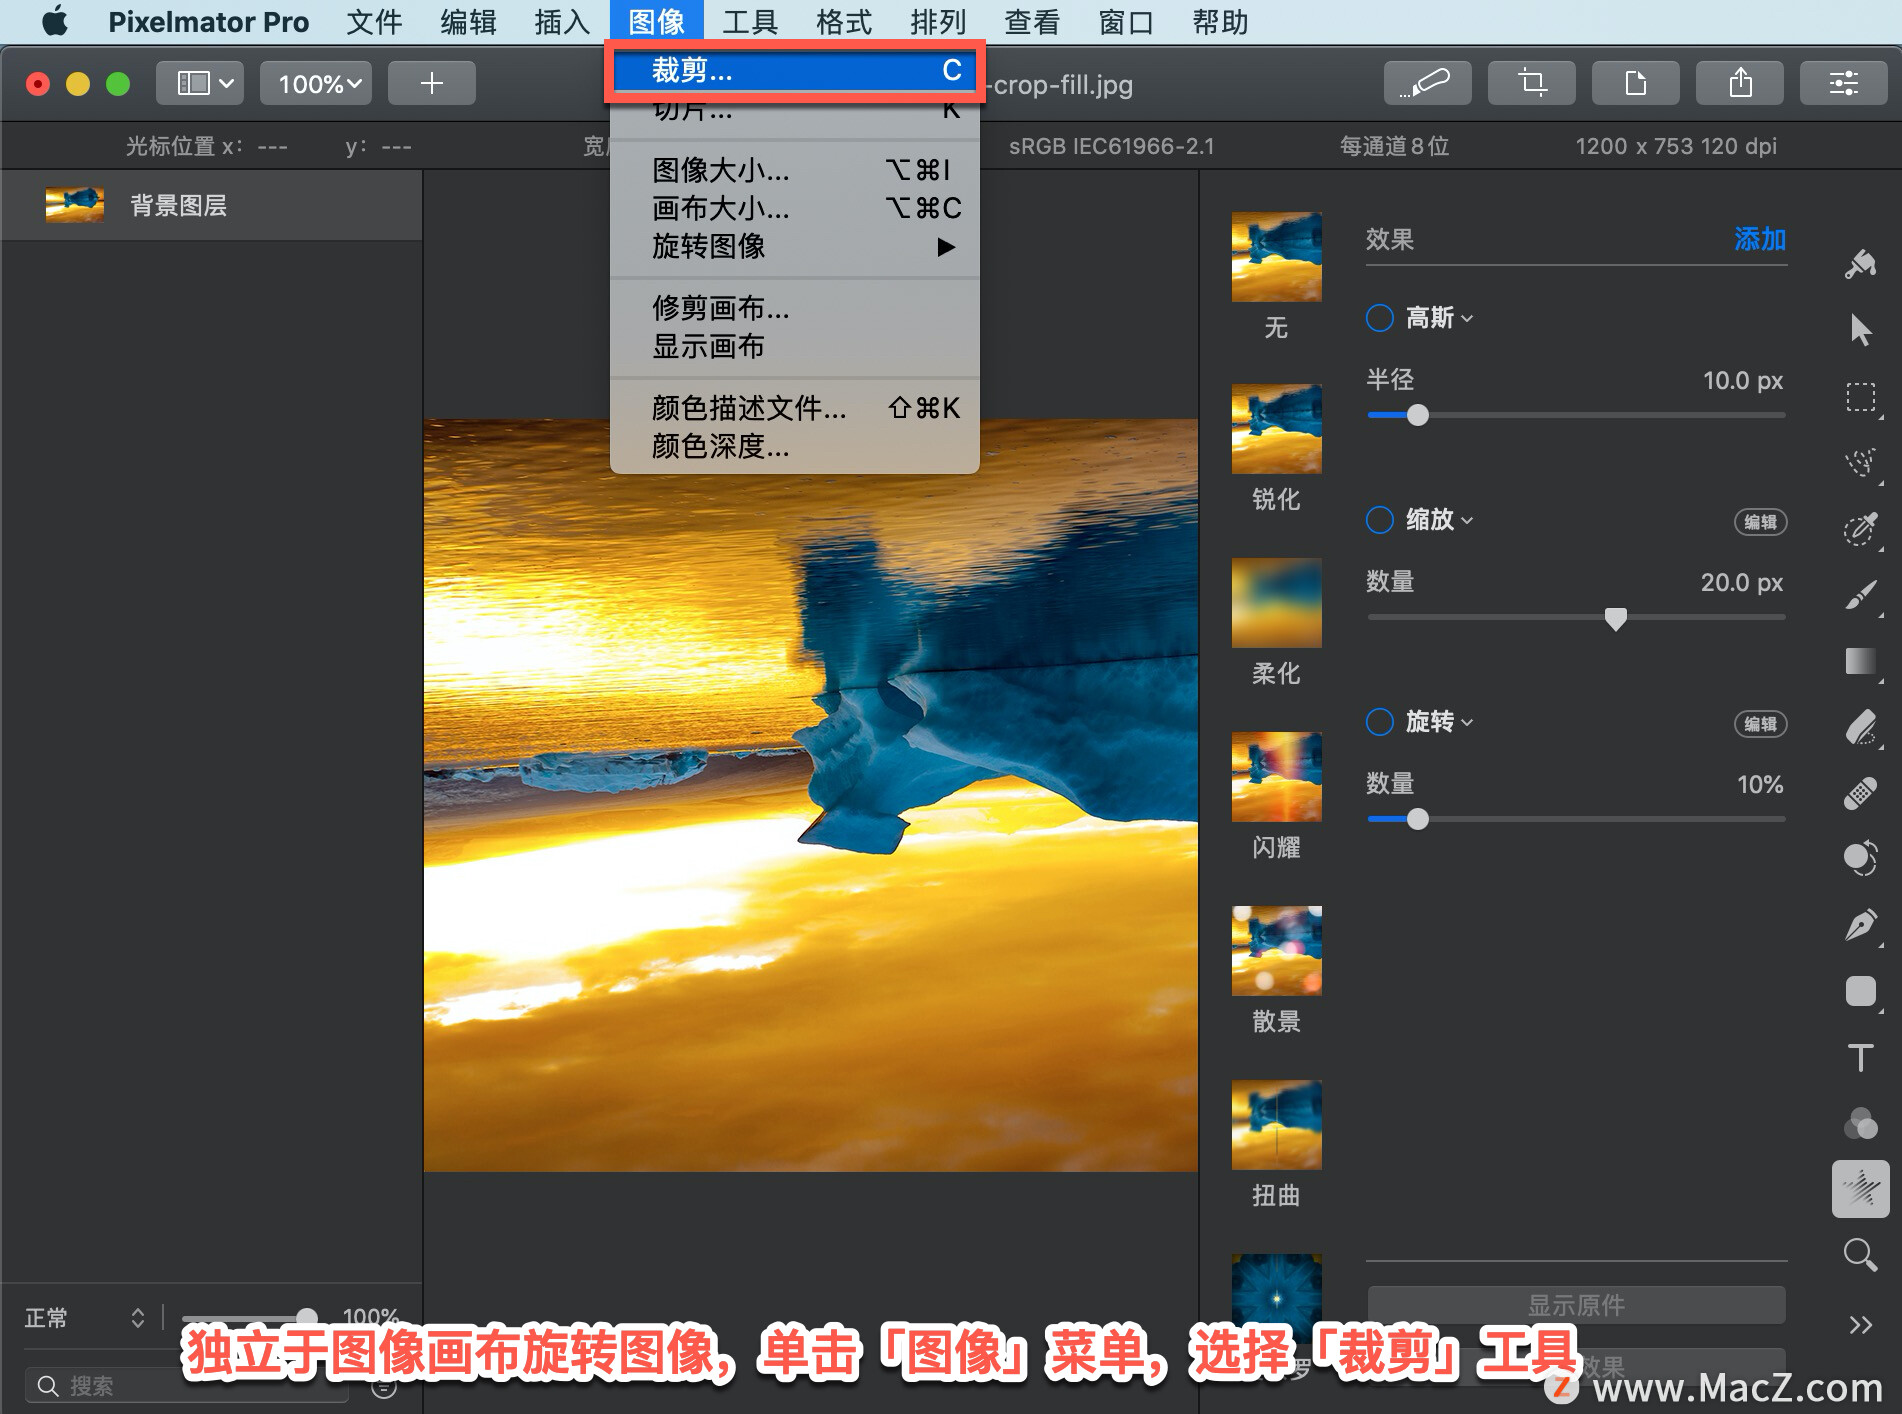The height and width of the screenshot is (1414, 1902).
Task: Select the Repair bandage tool
Action: click(1860, 794)
